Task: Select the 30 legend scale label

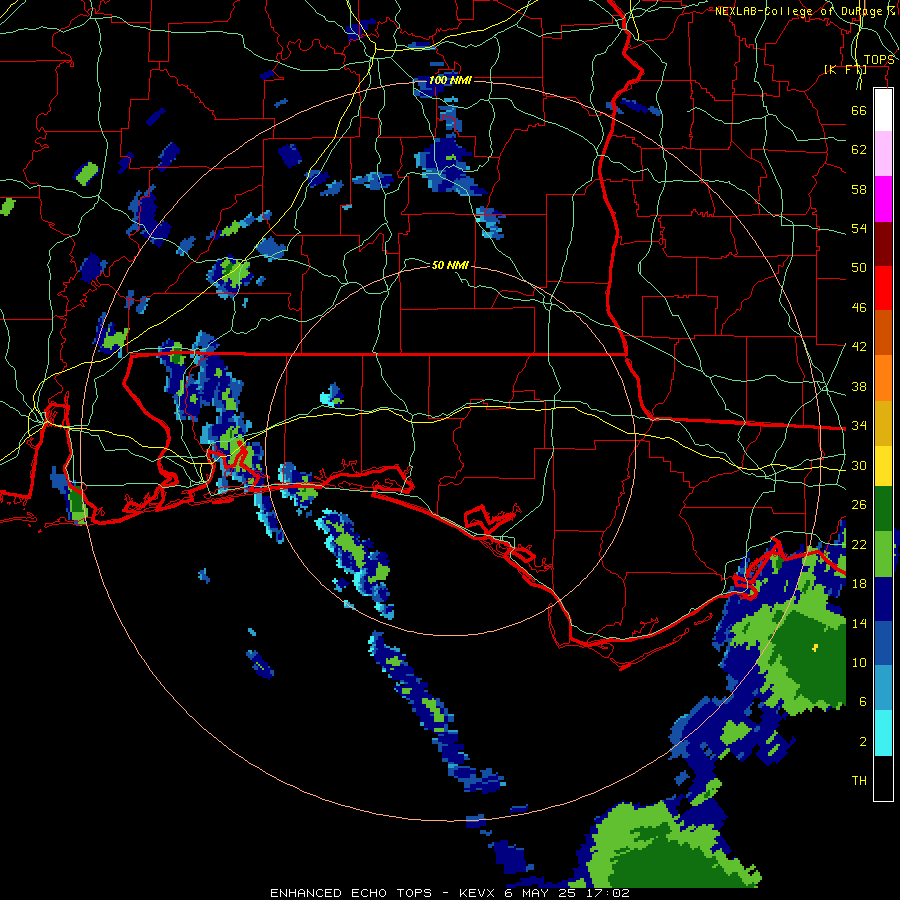Action: (859, 465)
